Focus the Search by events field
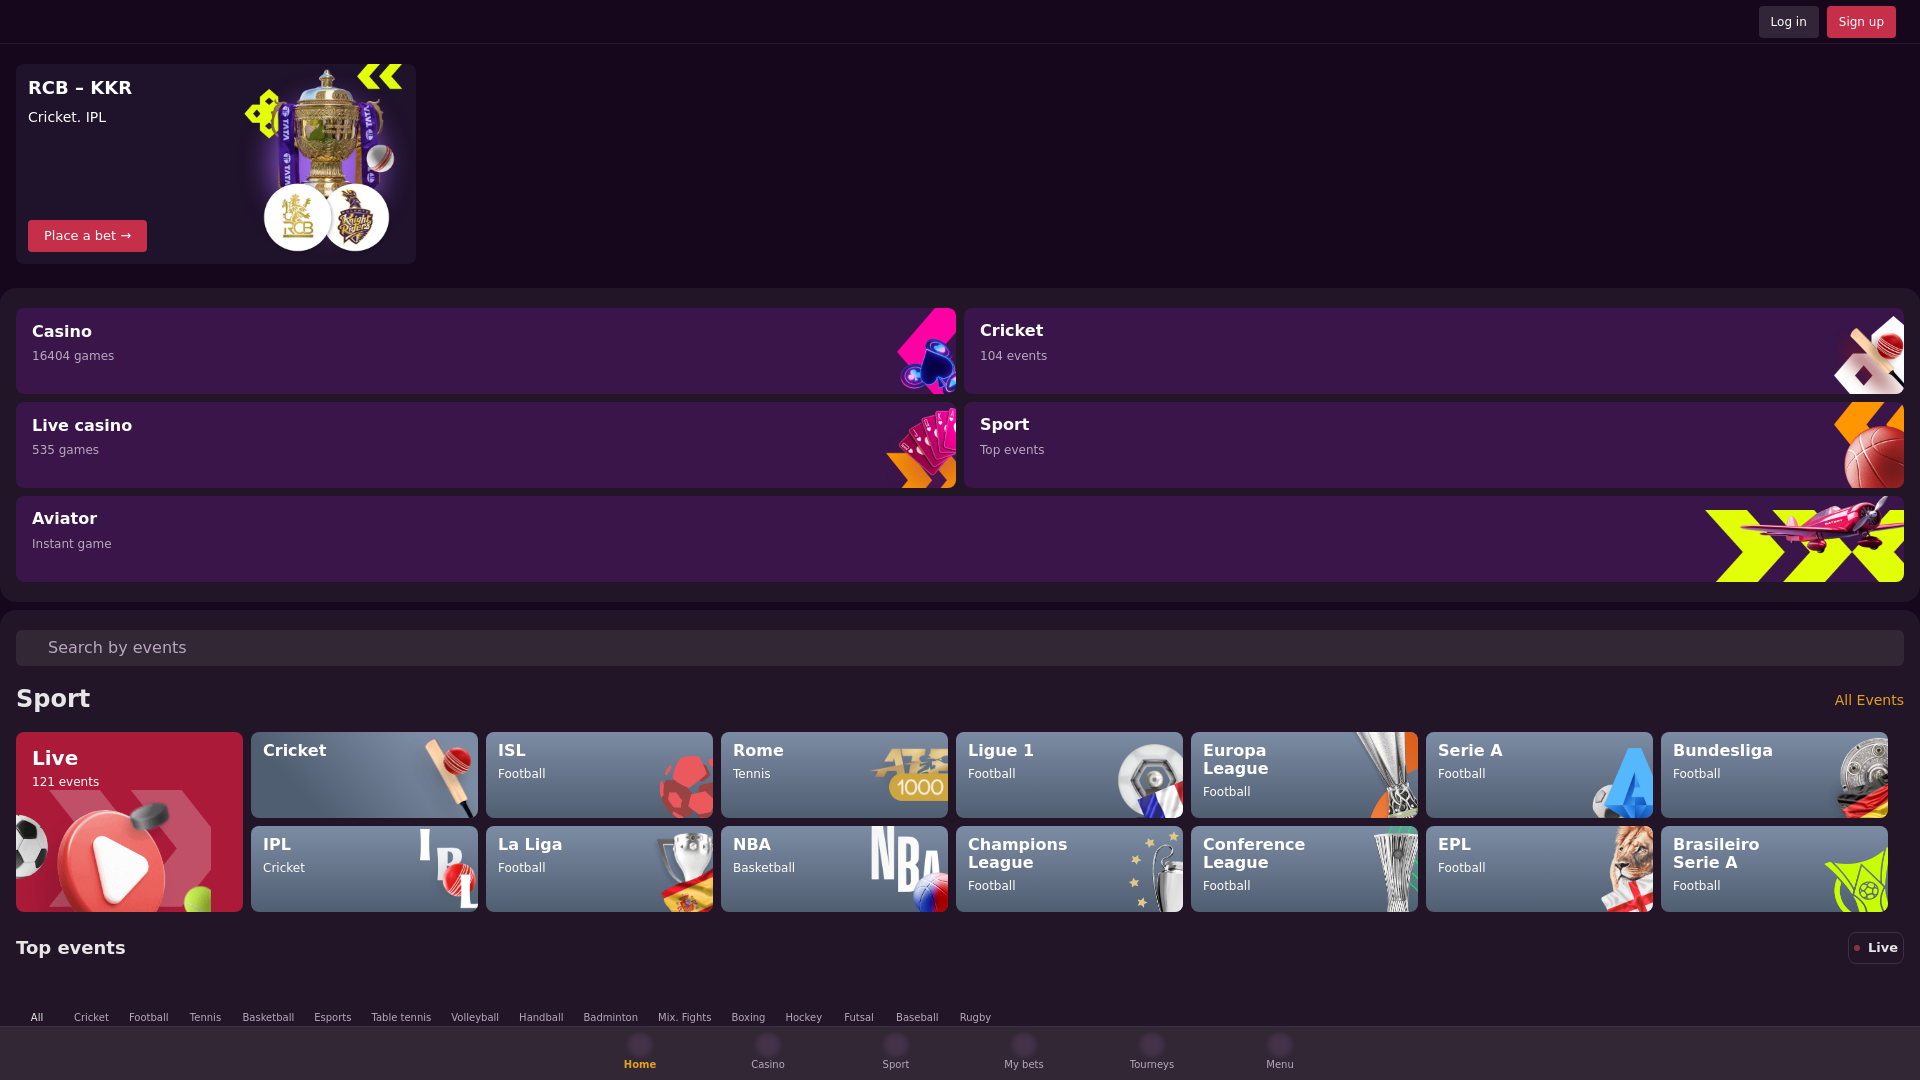The height and width of the screenshot is (1080, 1920). point(960,648)
